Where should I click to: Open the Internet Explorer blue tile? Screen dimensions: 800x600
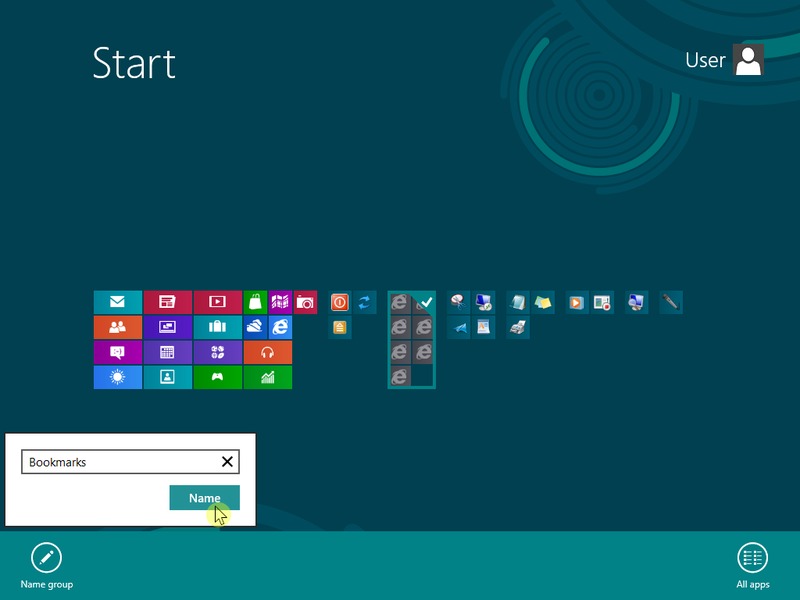tap(280, 327)
